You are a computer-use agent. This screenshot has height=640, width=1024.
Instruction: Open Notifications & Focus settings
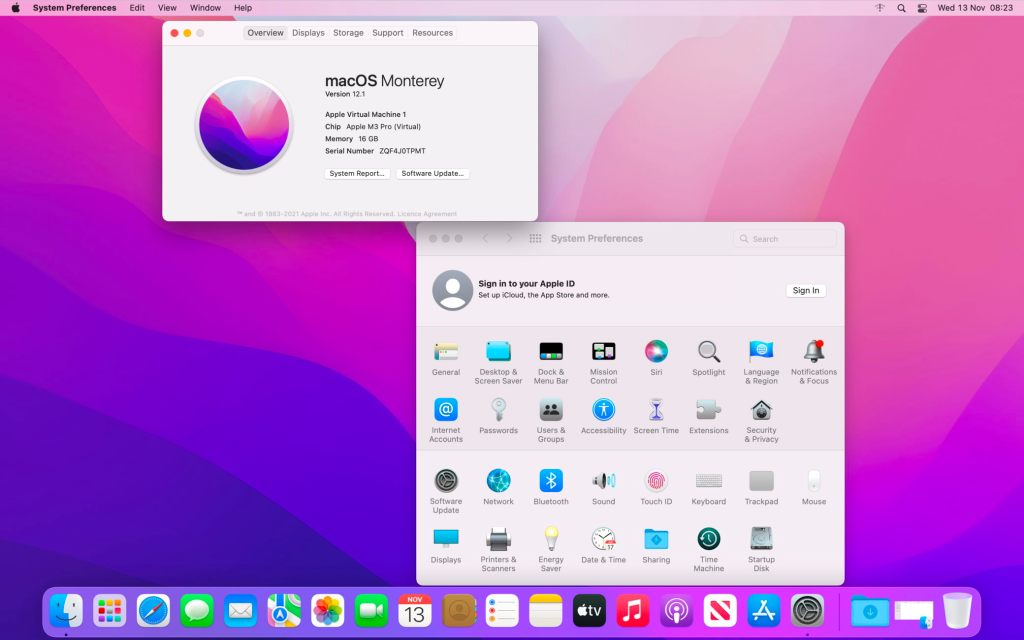tap(814, 352)
